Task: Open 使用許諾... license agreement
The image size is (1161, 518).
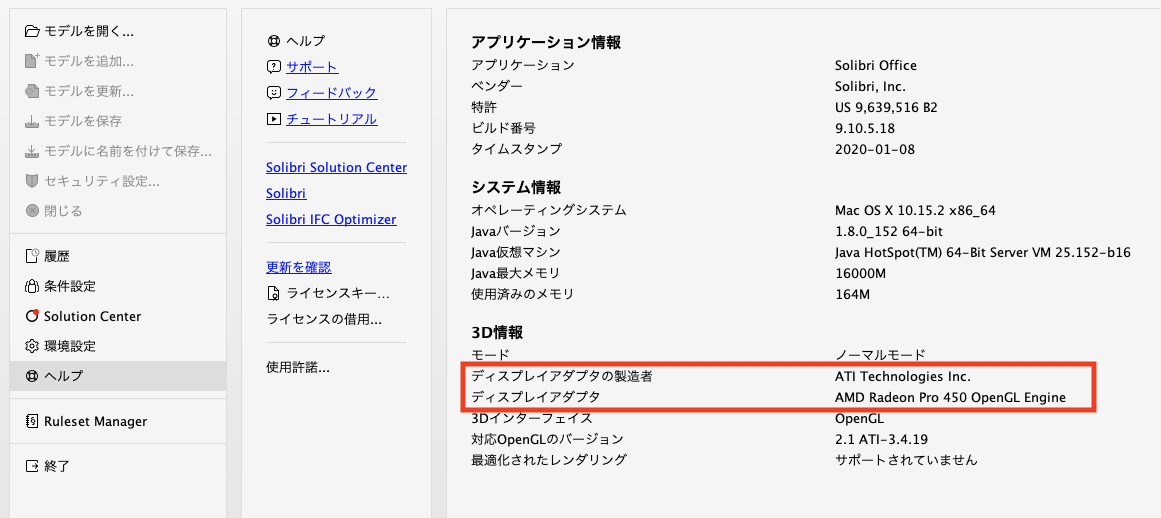Action: point(298,368)
